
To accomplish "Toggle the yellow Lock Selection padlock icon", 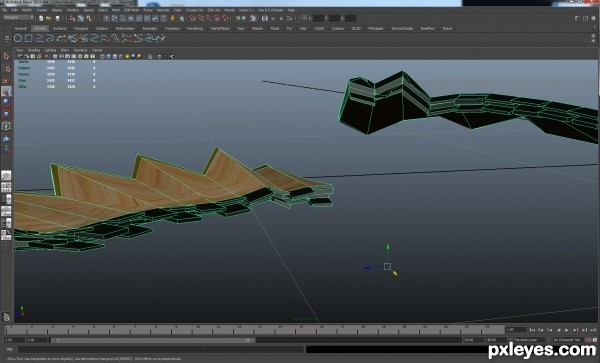I will point(173,18).
